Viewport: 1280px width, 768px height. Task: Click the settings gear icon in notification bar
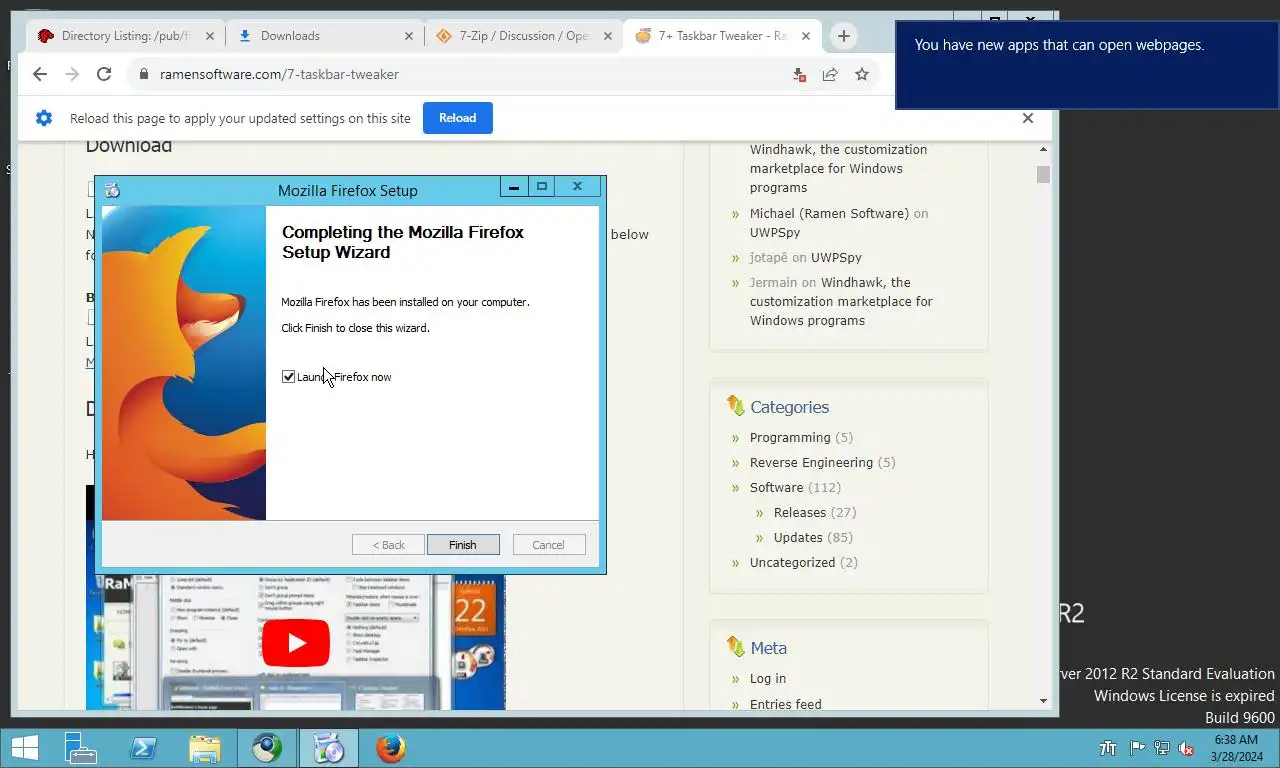click(44, 118)
